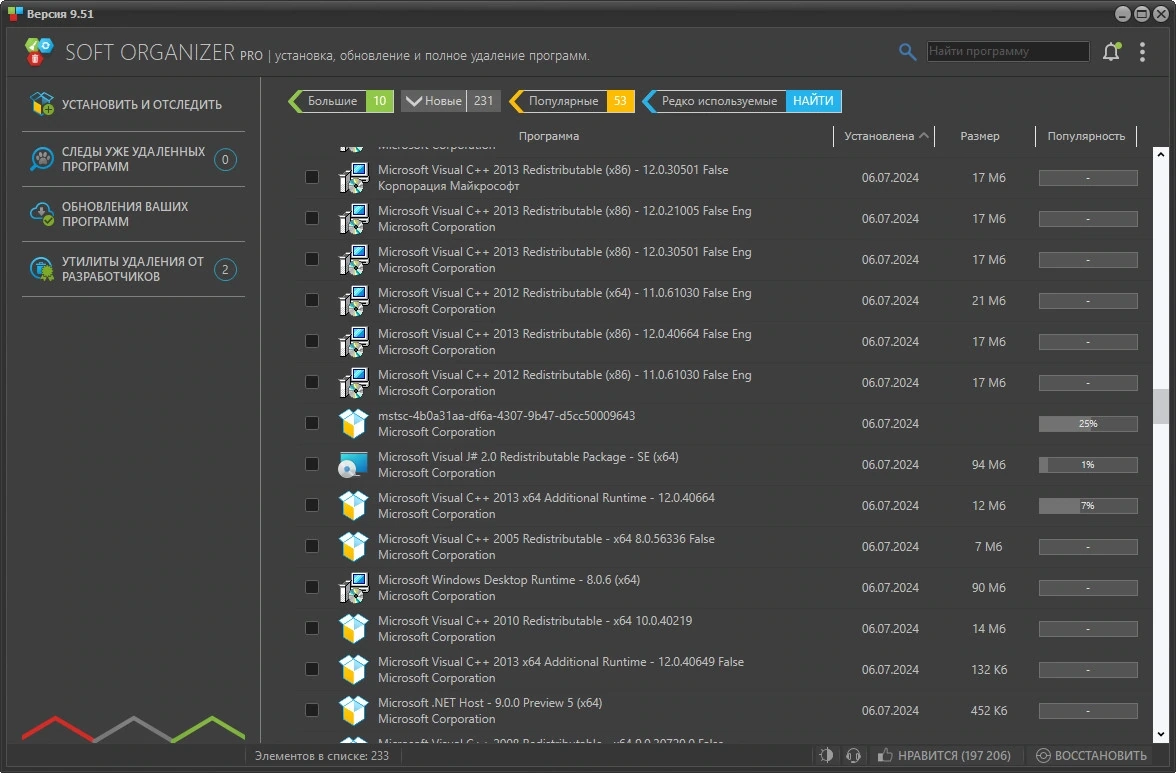Click the Visual C++ 2010 Redistributable icon

click(353, 628)
